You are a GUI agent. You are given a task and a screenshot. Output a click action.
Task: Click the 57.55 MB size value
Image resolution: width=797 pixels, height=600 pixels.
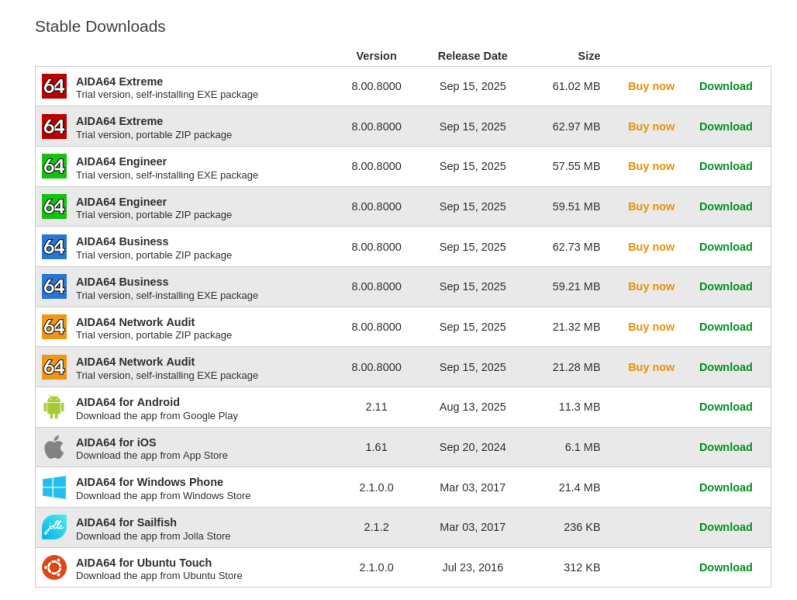[x=576, y=166]
